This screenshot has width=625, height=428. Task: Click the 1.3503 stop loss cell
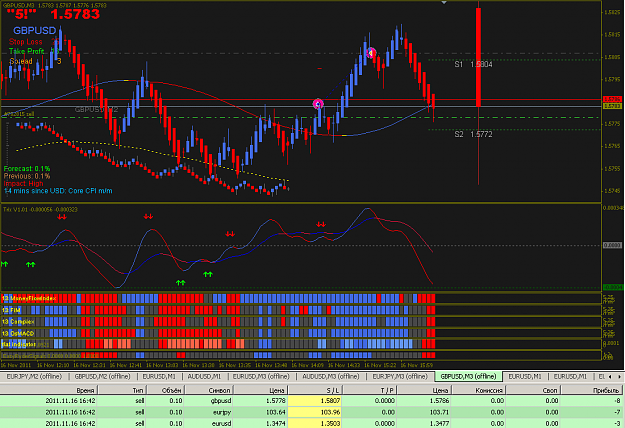click(x=314, y=423)
